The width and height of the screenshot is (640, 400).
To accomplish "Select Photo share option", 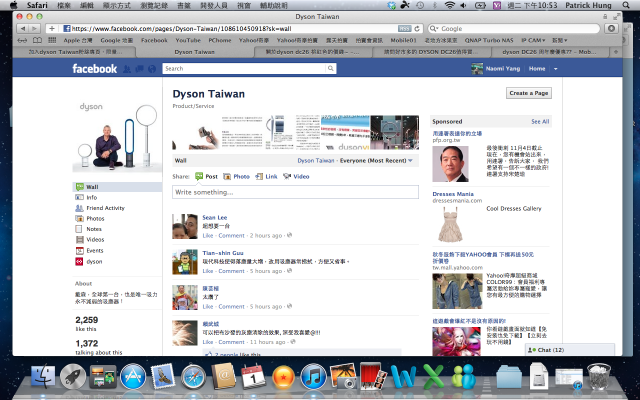I will (x=236, y=176).
